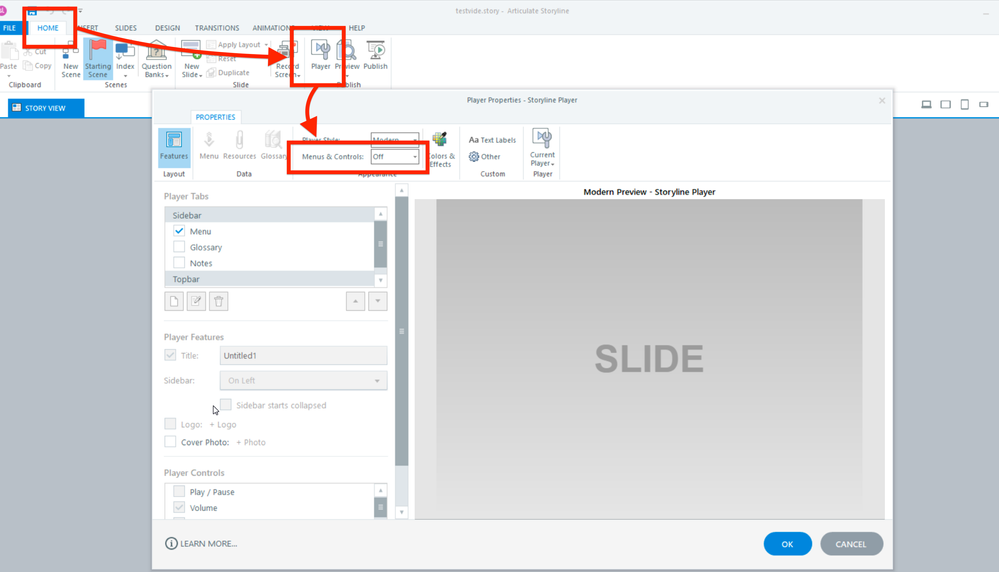Click the CANCEL button
999x572 pixels.
point(851,544)
